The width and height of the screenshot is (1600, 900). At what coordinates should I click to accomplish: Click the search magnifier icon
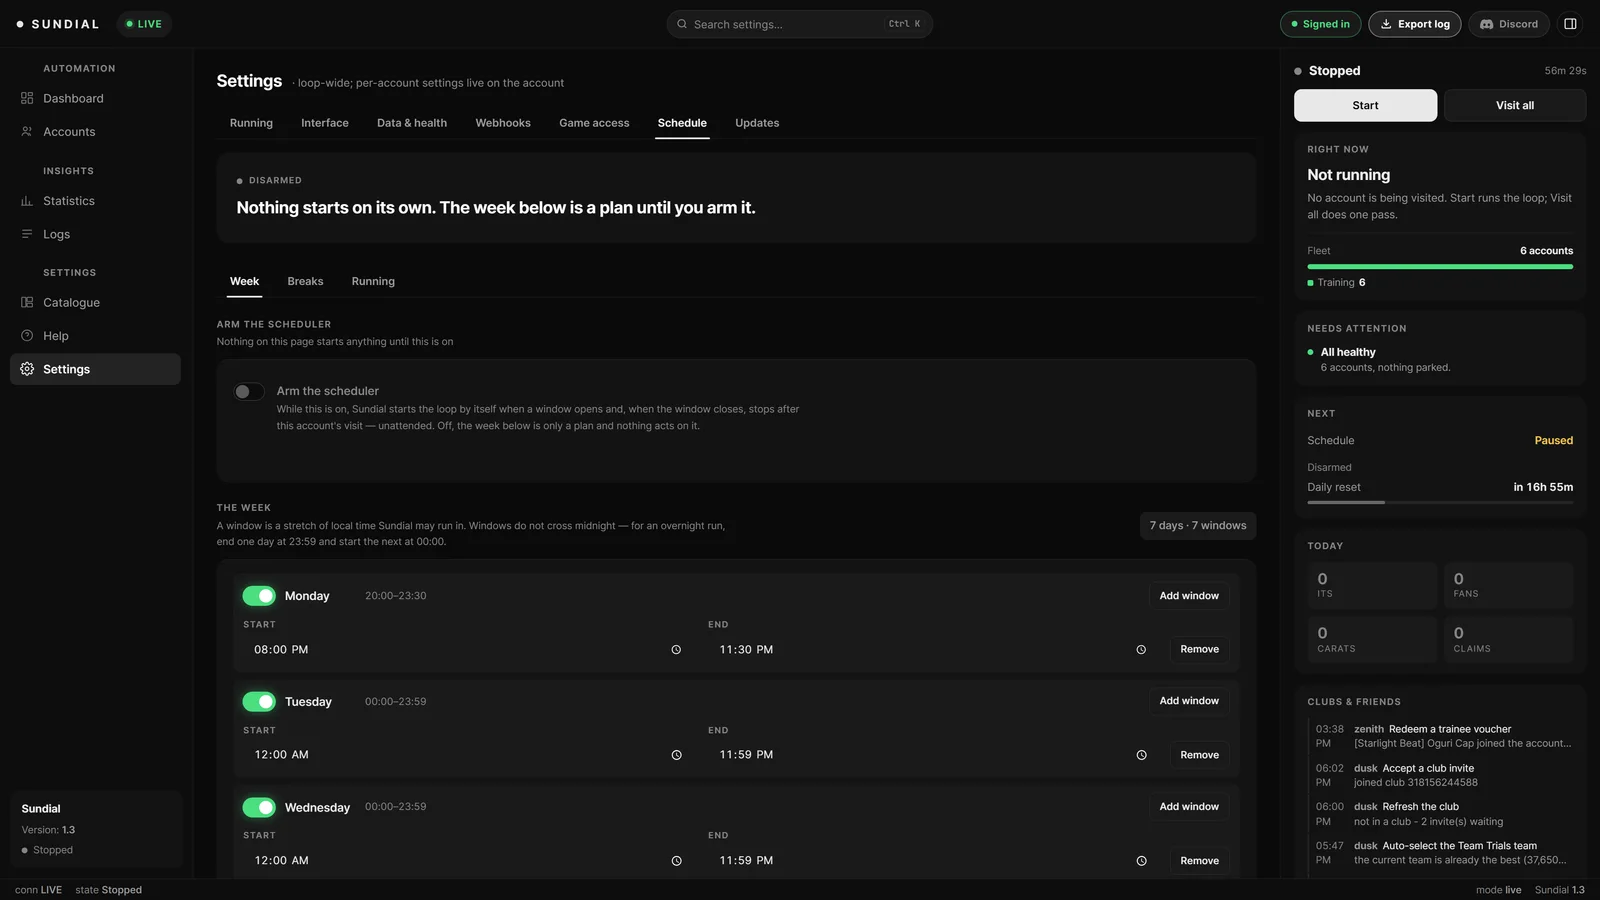[x=682, y=24]
